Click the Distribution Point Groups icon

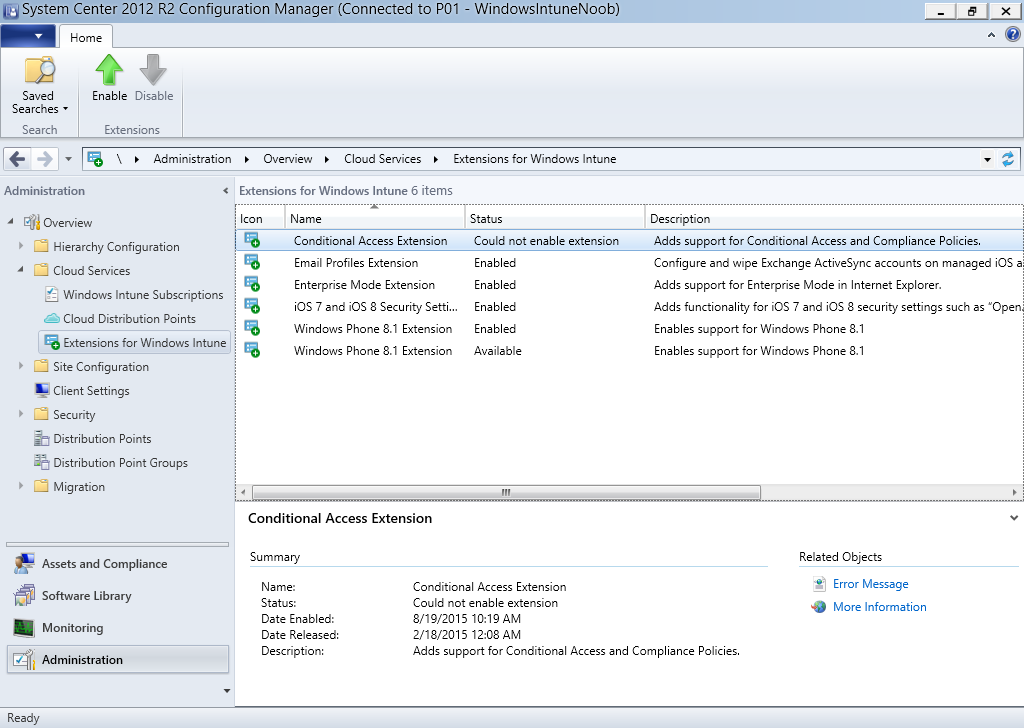click(42, 462)
